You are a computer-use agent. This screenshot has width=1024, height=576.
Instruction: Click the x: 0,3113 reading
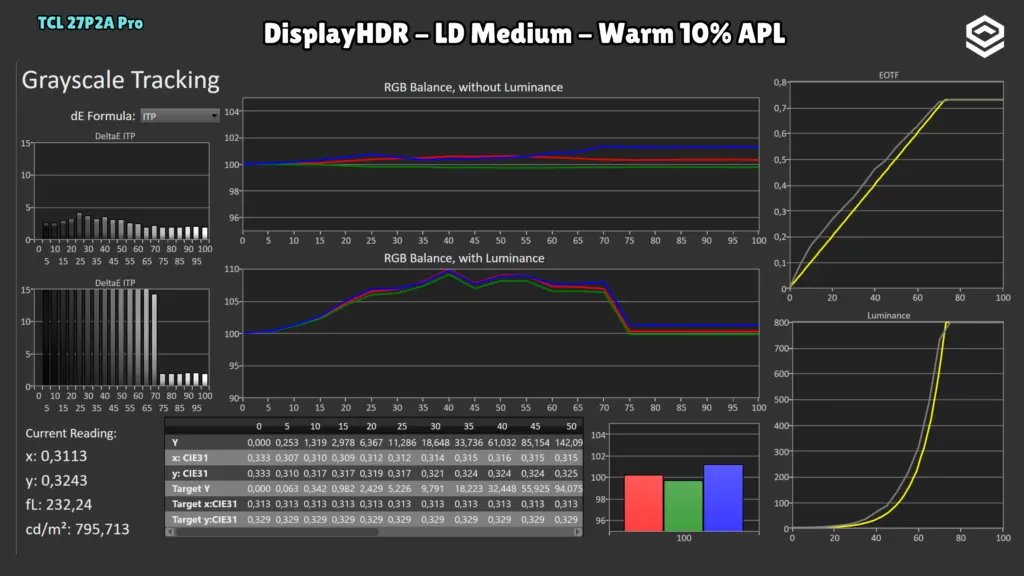(56, 456)
